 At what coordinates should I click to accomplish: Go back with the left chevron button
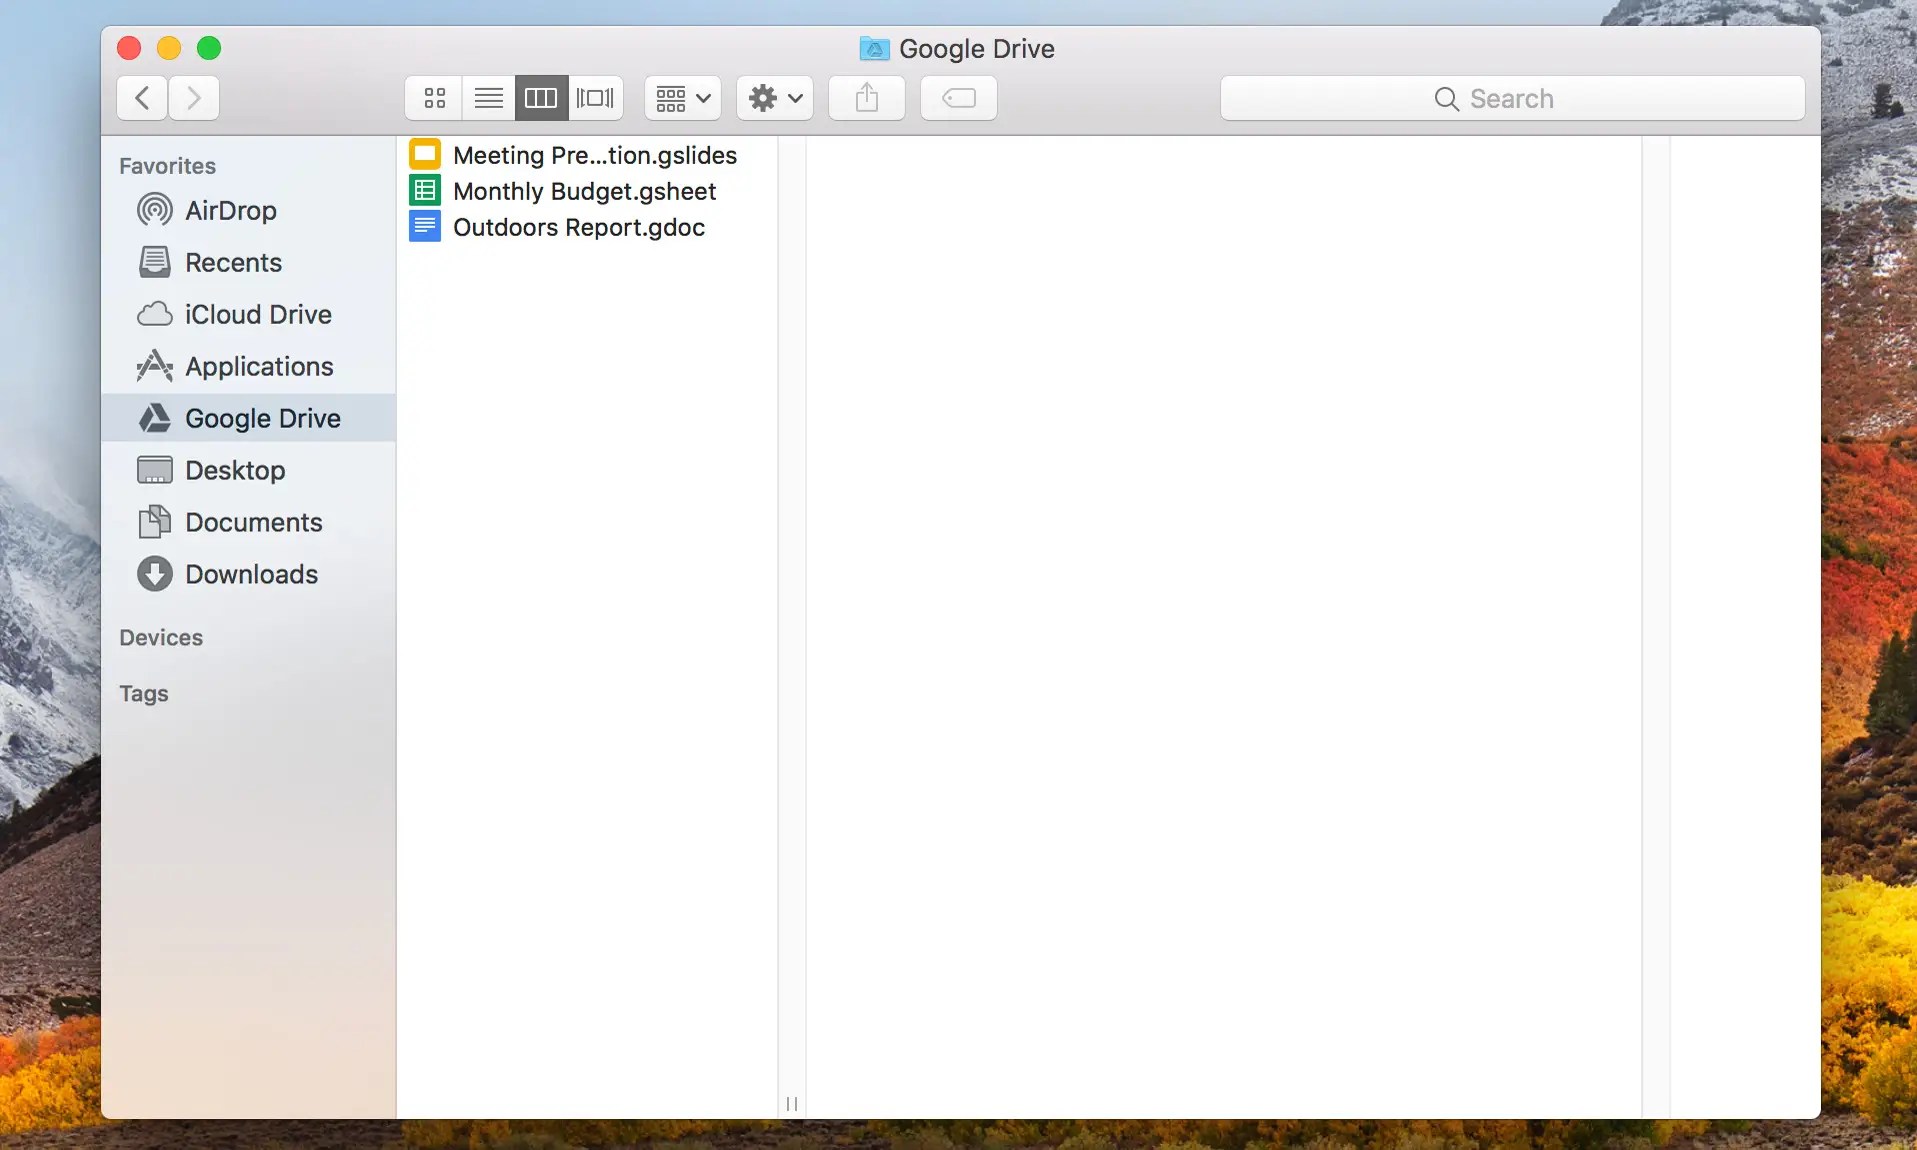click(x=142, y=98)
